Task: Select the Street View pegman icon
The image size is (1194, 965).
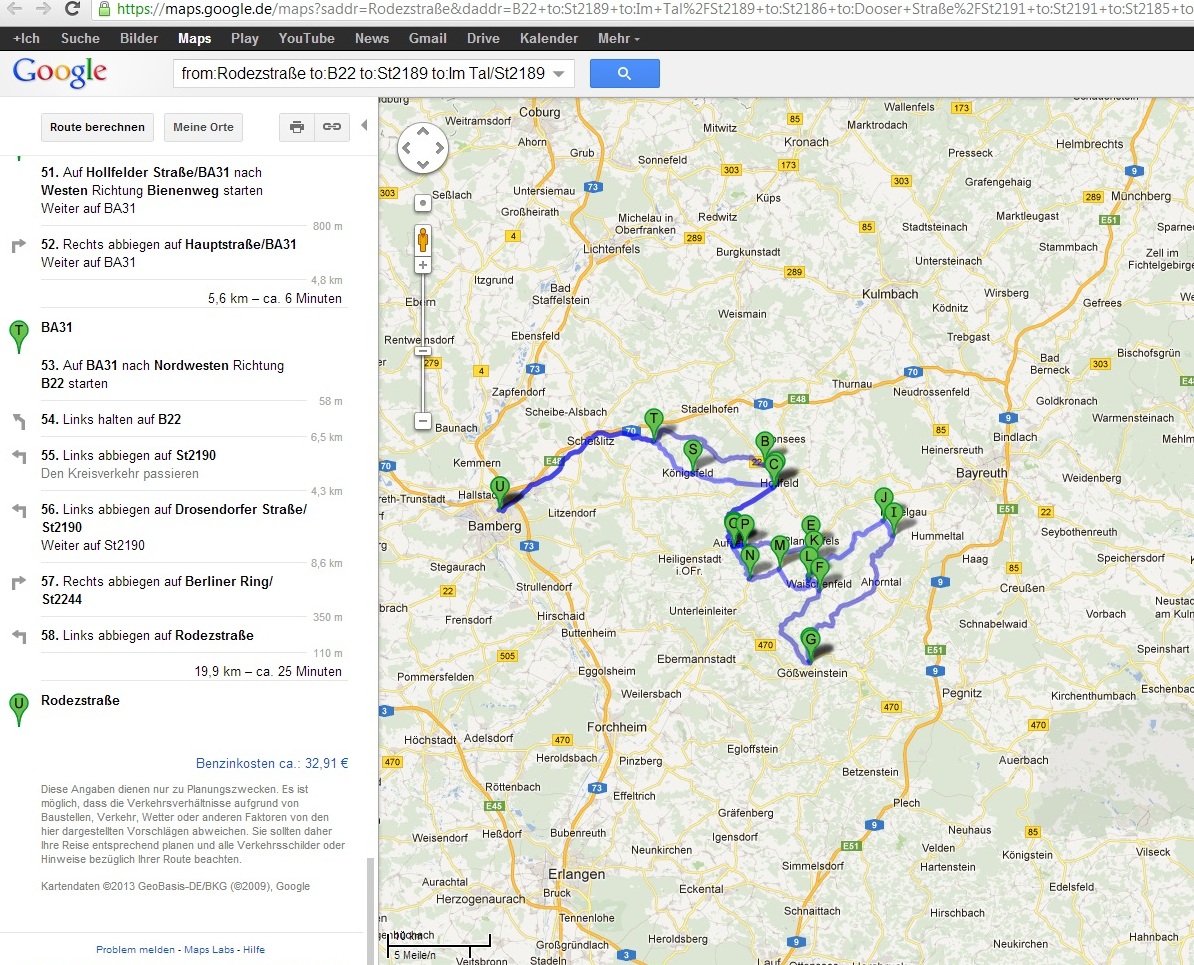Action: [423, 240]
